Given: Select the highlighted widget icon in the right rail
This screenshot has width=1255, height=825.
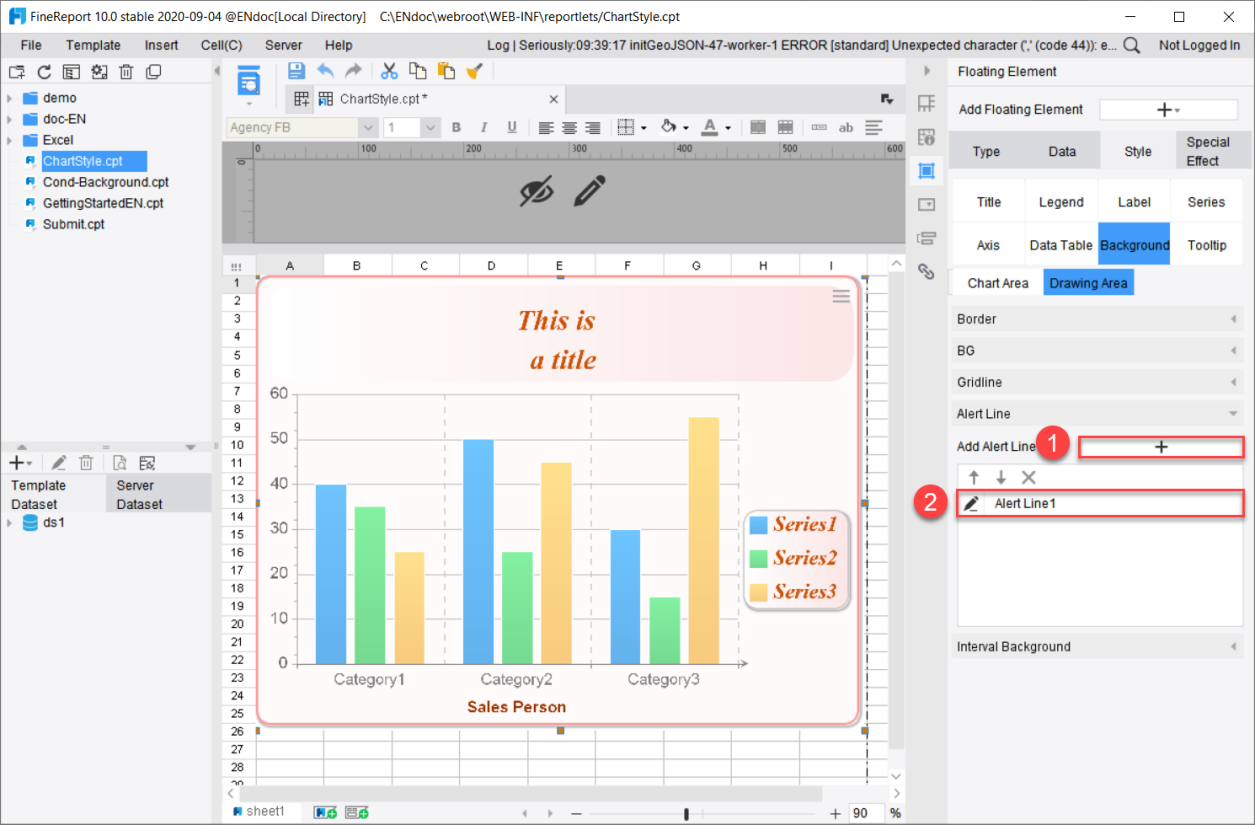Looking at the screenshot, I should point(926,171).
